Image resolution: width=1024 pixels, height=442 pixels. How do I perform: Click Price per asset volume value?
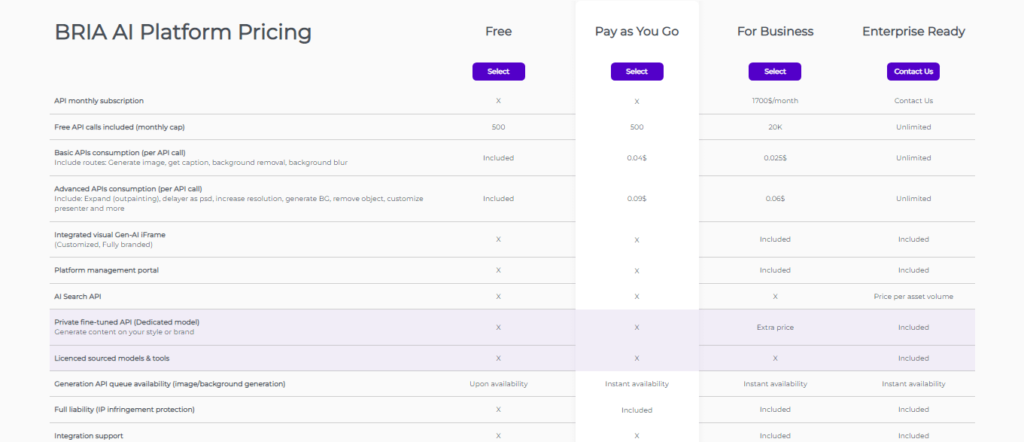[x=914, y=296]
